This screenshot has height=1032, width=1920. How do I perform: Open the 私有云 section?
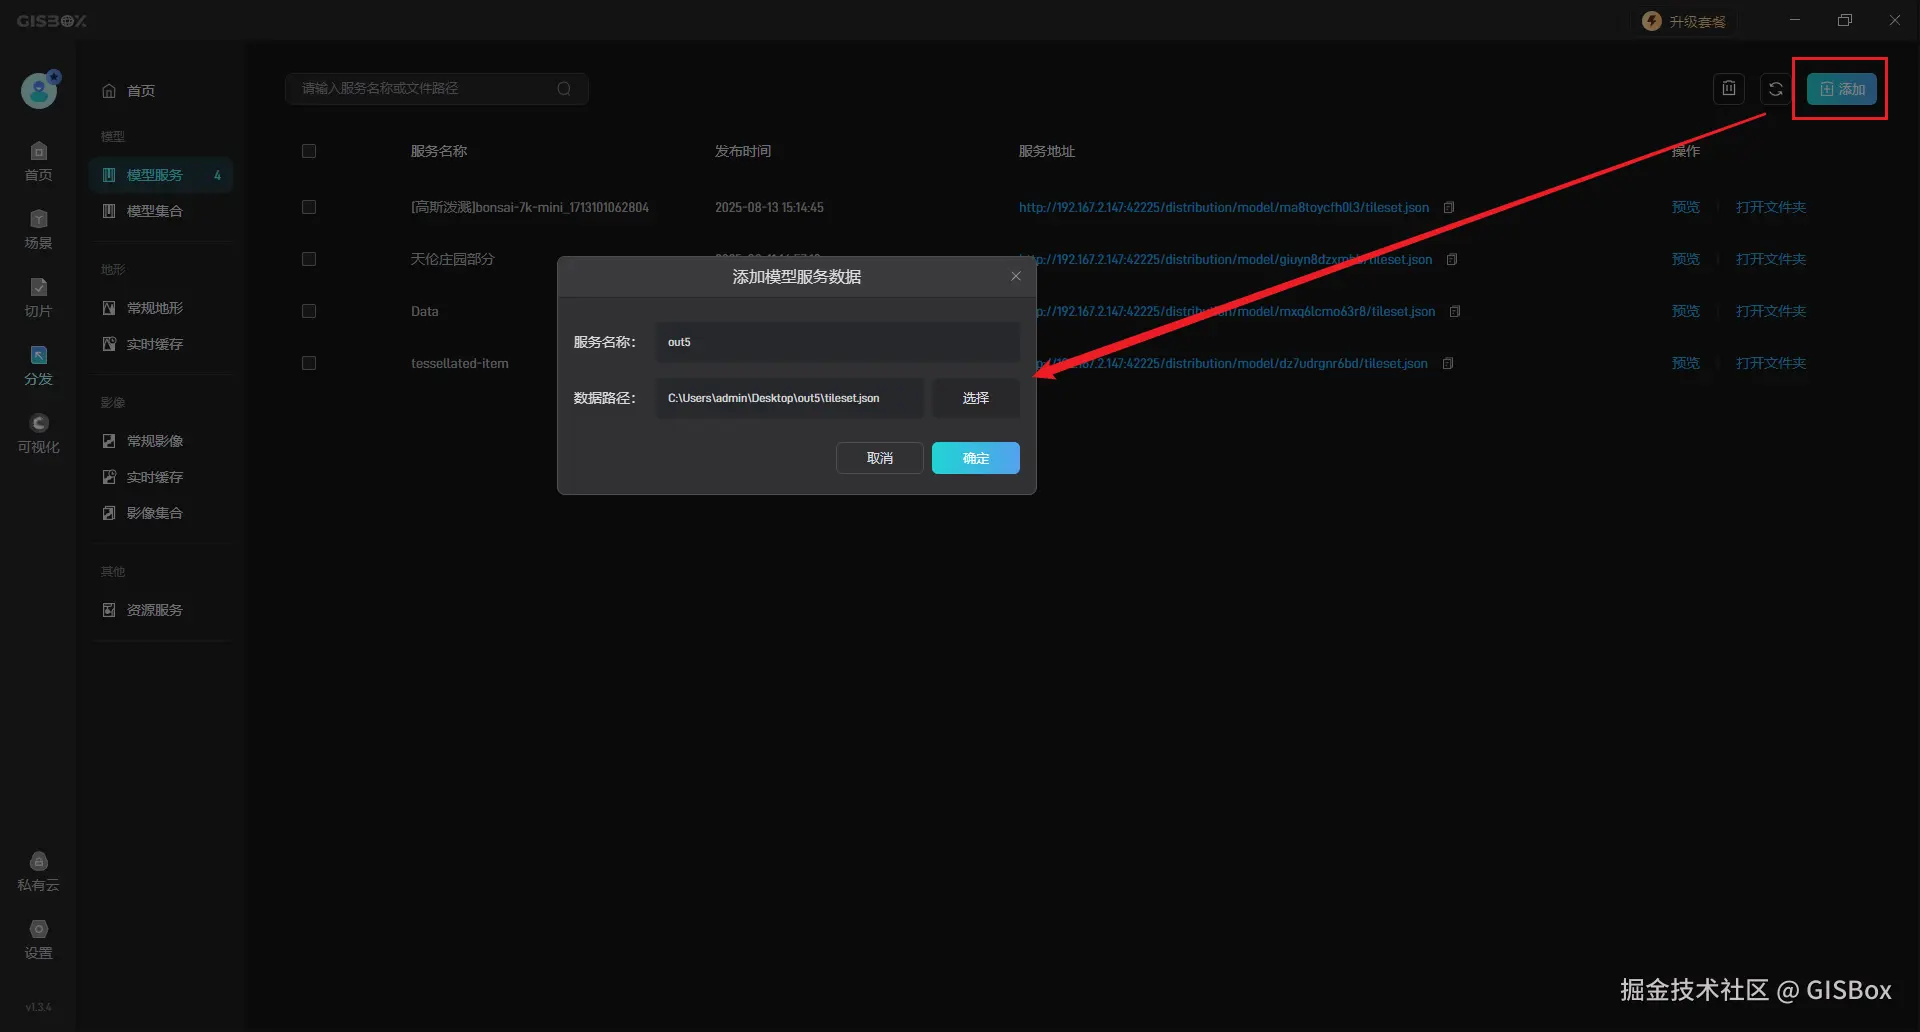(38, 872)
